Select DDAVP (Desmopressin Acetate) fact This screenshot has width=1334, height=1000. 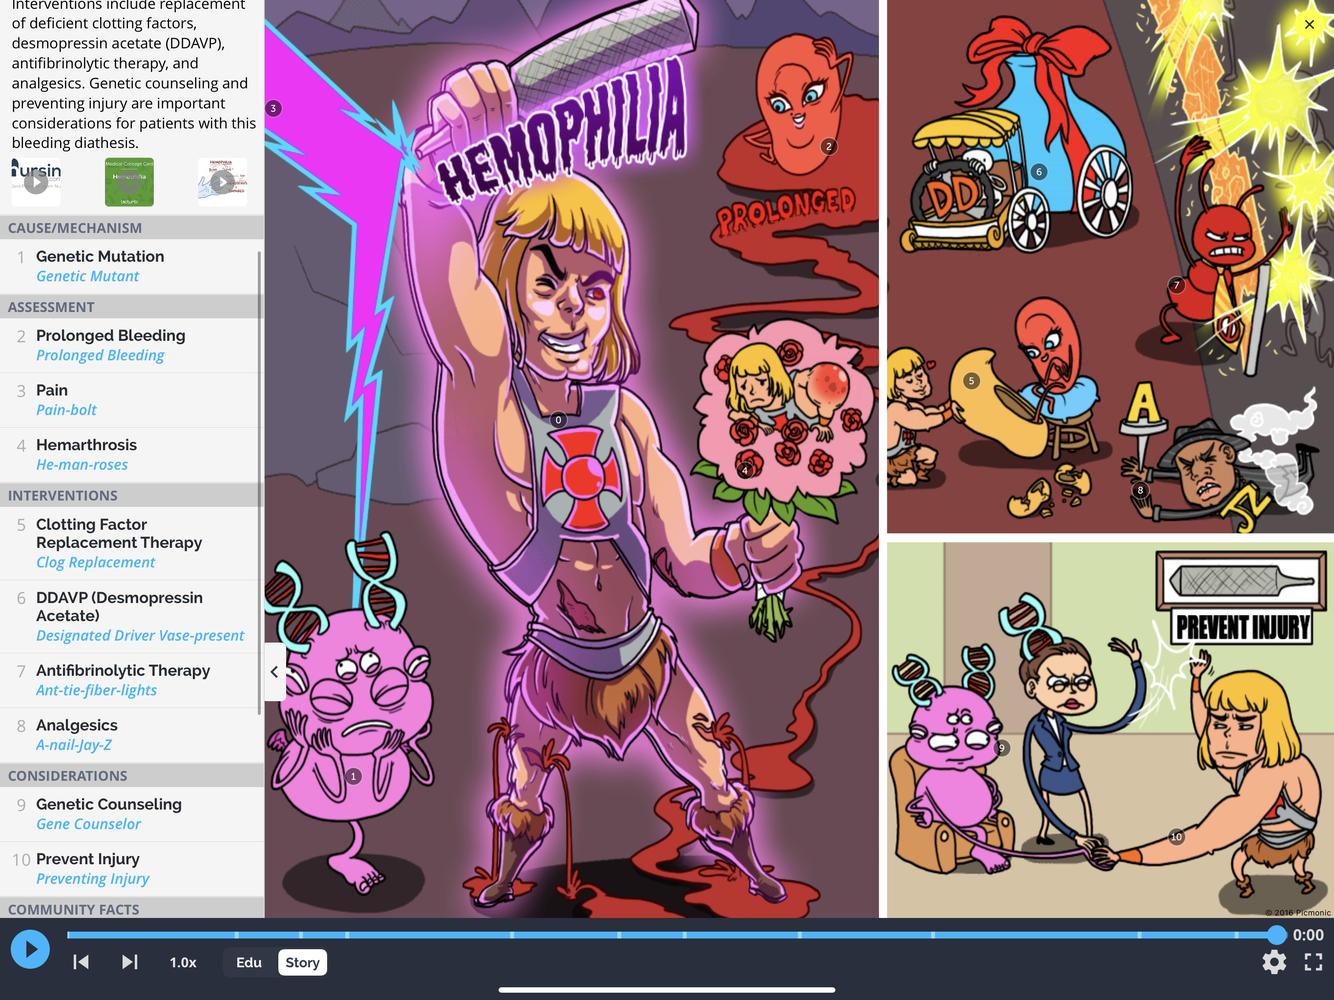click(x=132, y=616)
